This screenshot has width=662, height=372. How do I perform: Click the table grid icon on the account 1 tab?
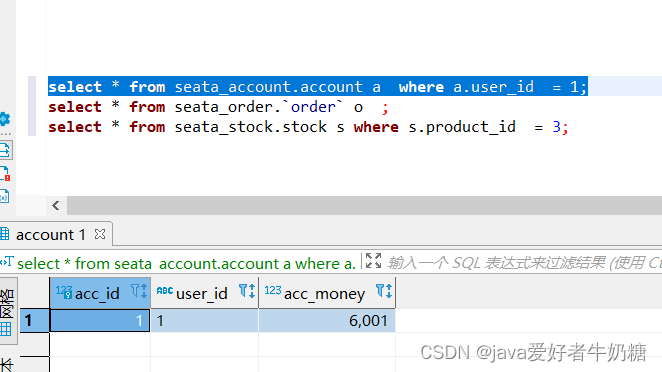coord(5,234)
